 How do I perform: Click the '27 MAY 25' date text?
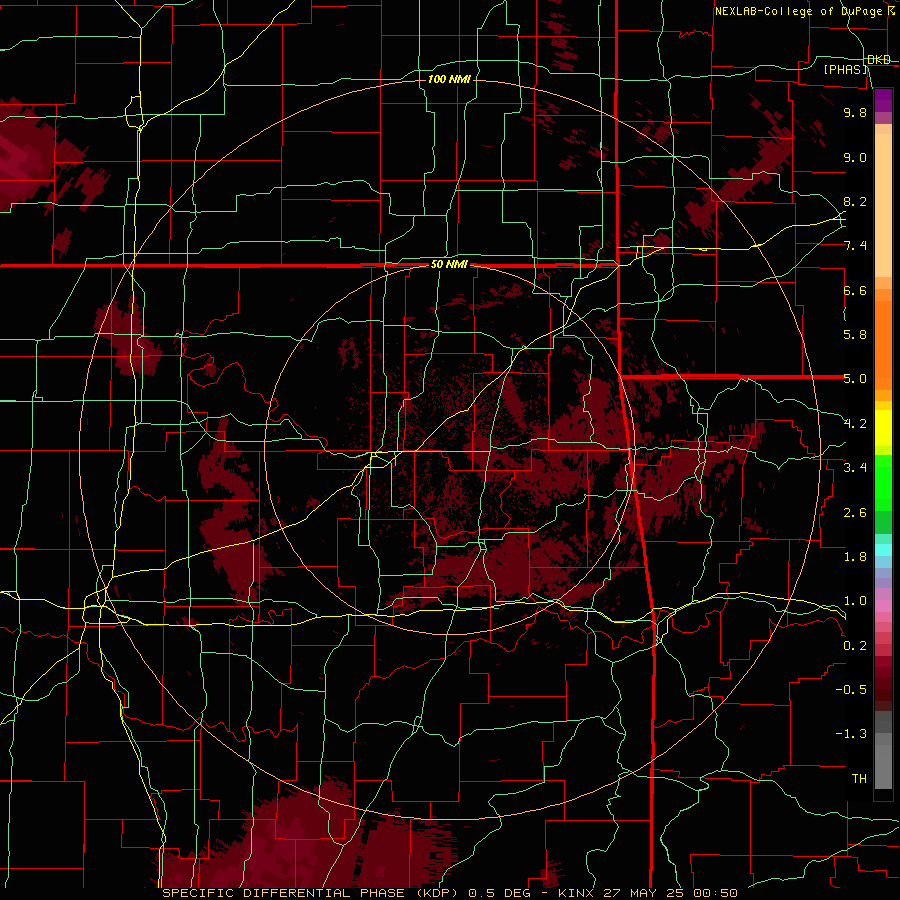coord(643,893)
